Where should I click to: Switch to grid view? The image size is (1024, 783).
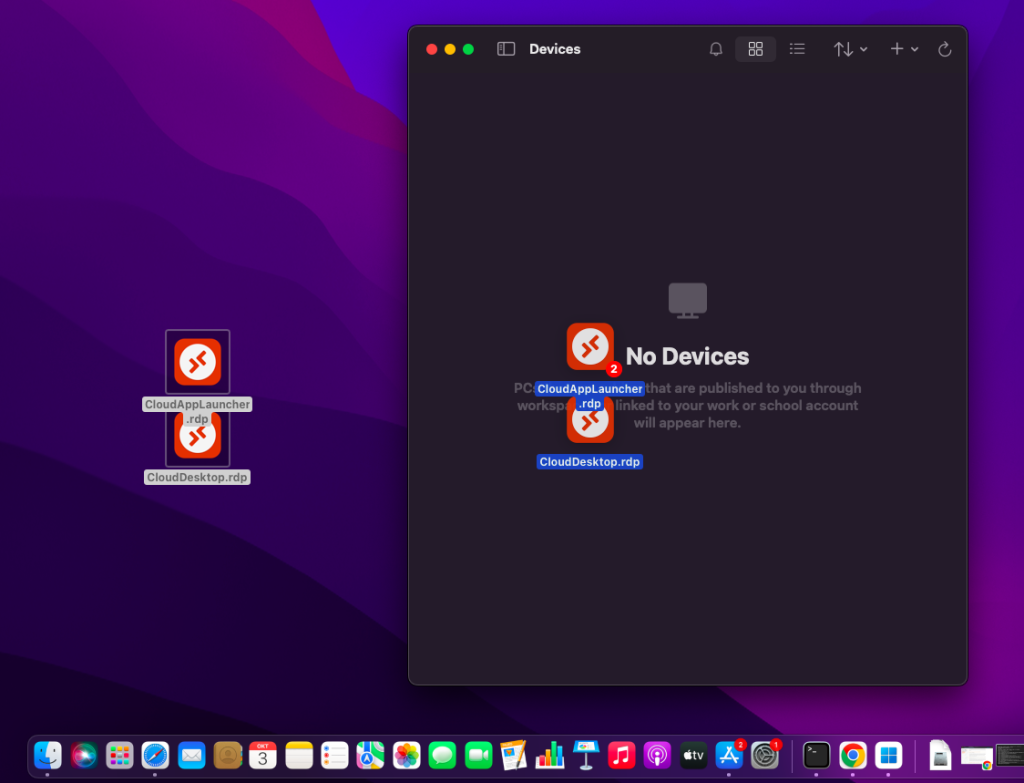coord(756,49)
